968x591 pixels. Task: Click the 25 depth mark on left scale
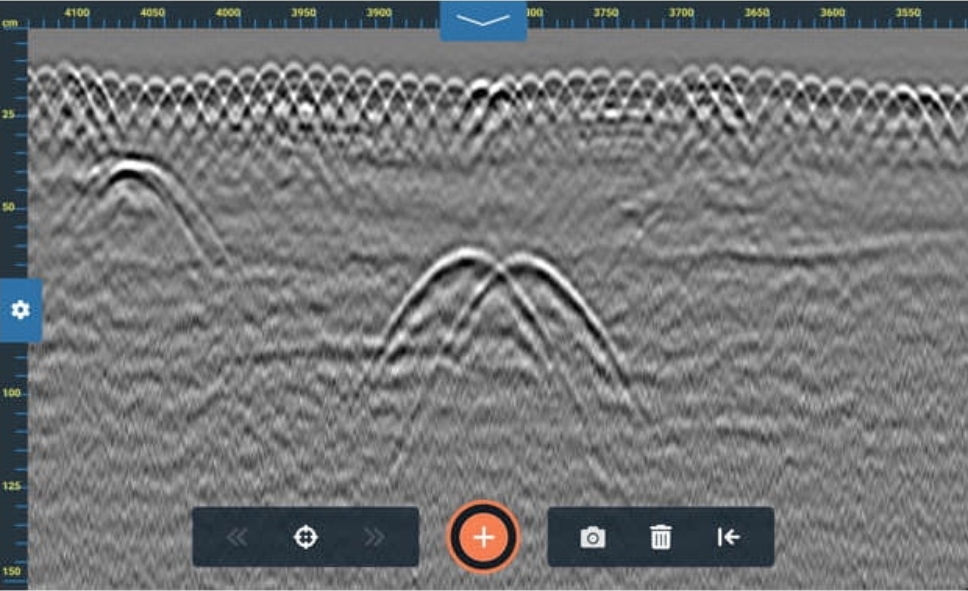pyautogui.click(x=10, y=113)
